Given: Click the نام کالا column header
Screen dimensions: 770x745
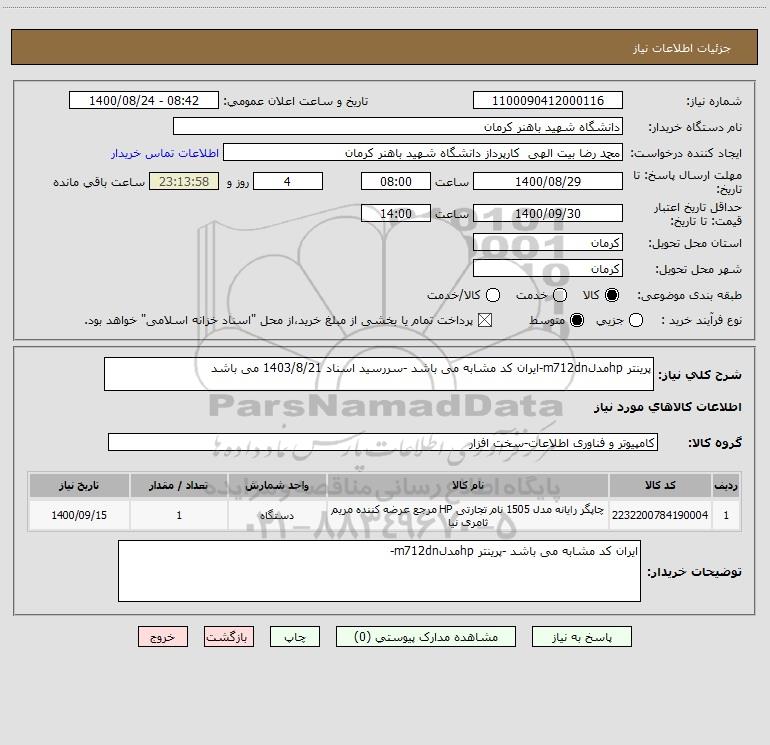Looking at the screenshot, I should coord(468,485).
